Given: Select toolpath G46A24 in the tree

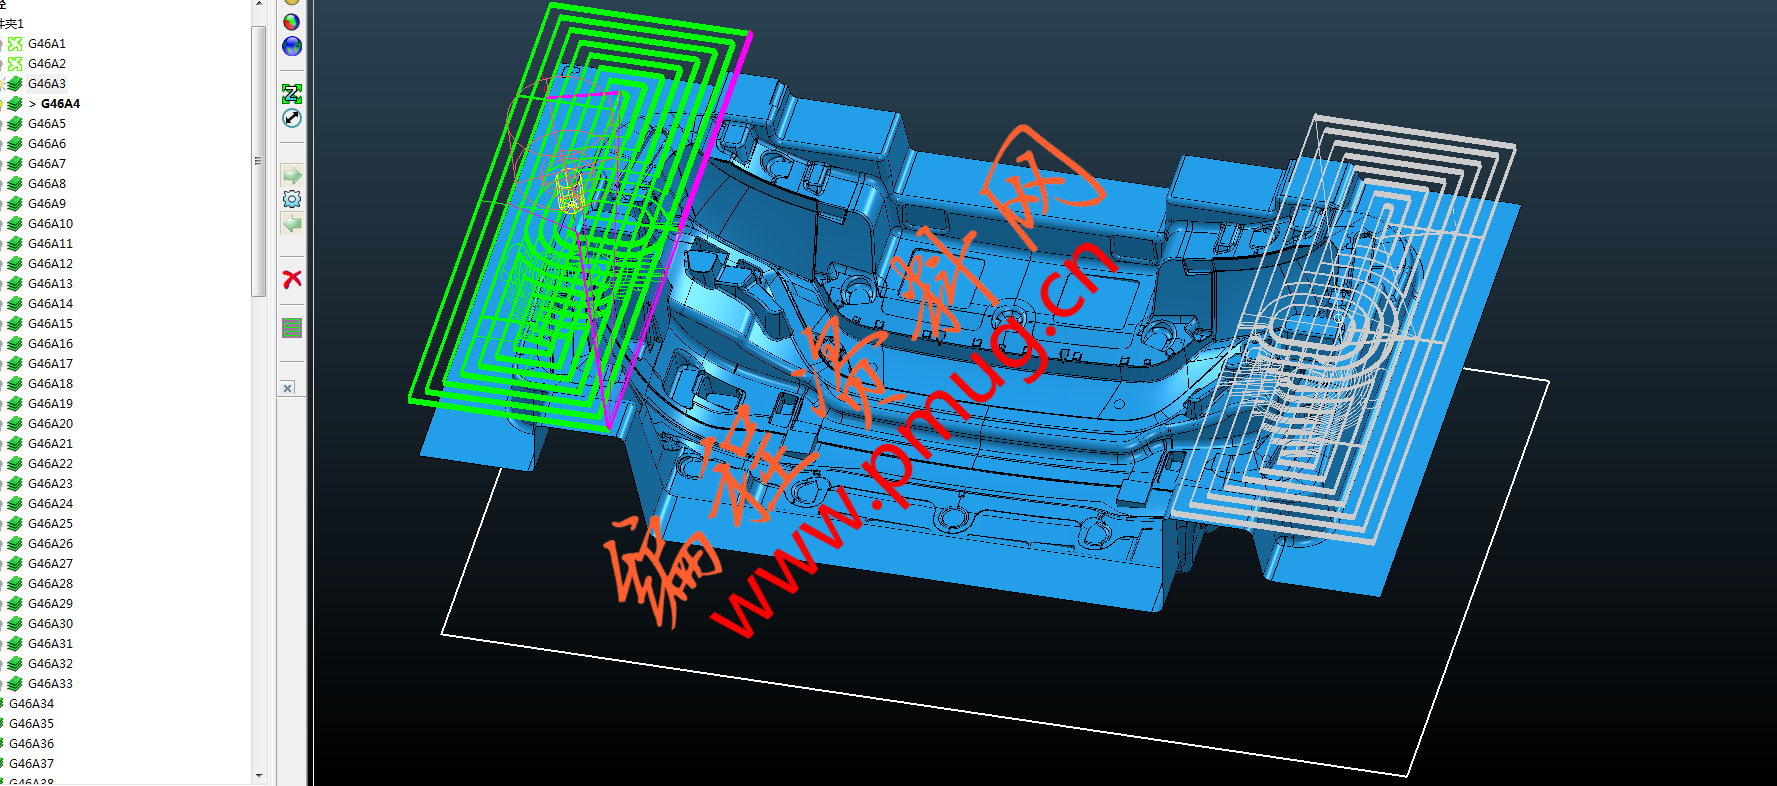Looking at the screenshot, I should pos(50,504).
